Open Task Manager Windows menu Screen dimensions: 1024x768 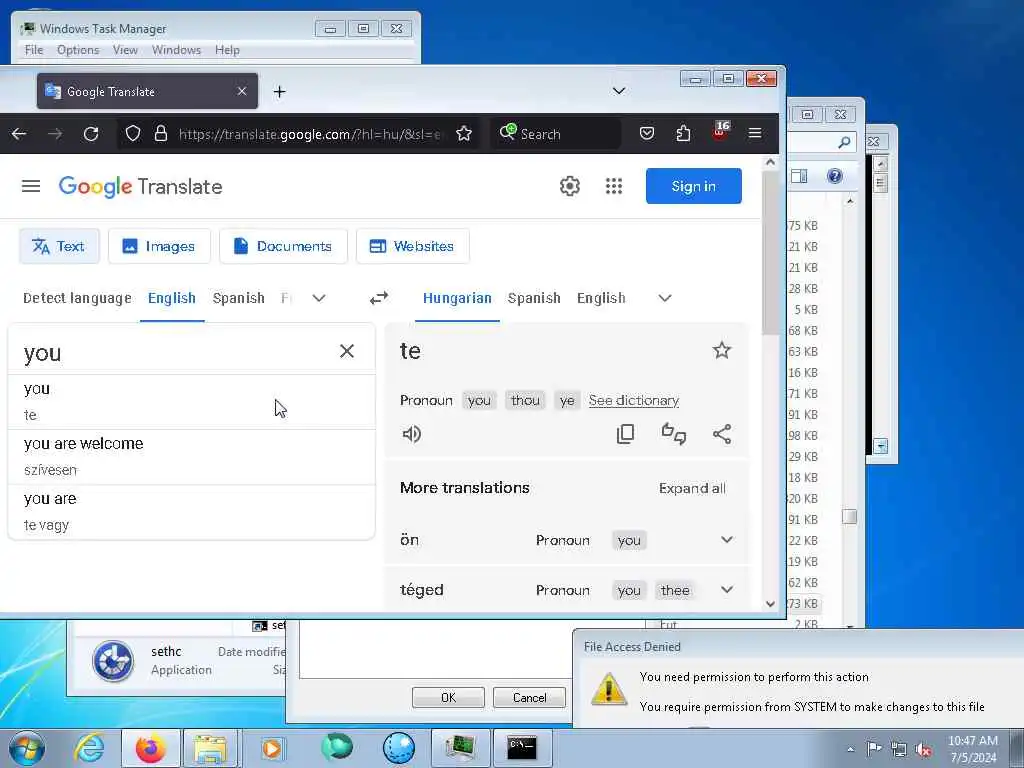pyautogui.click(x=176, y=50)
